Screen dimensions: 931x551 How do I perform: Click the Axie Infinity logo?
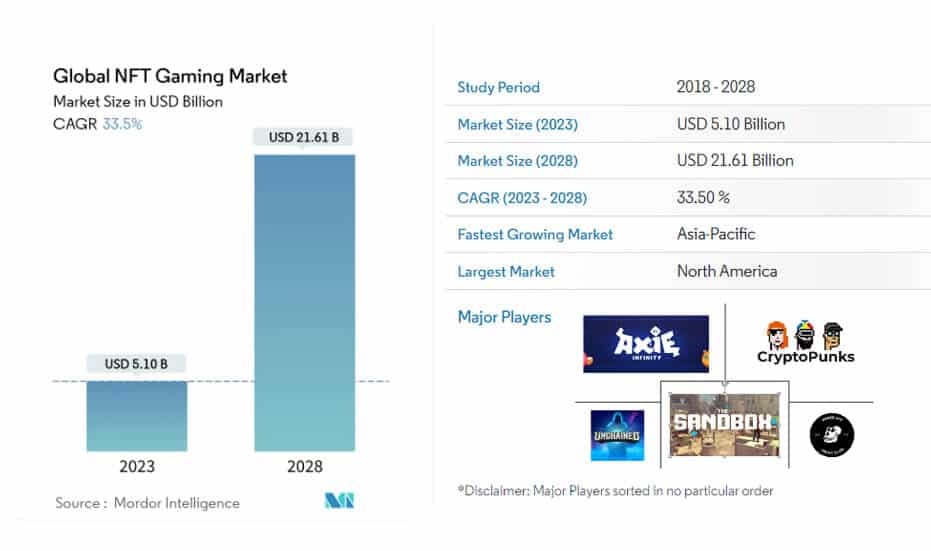coord(645,344)
